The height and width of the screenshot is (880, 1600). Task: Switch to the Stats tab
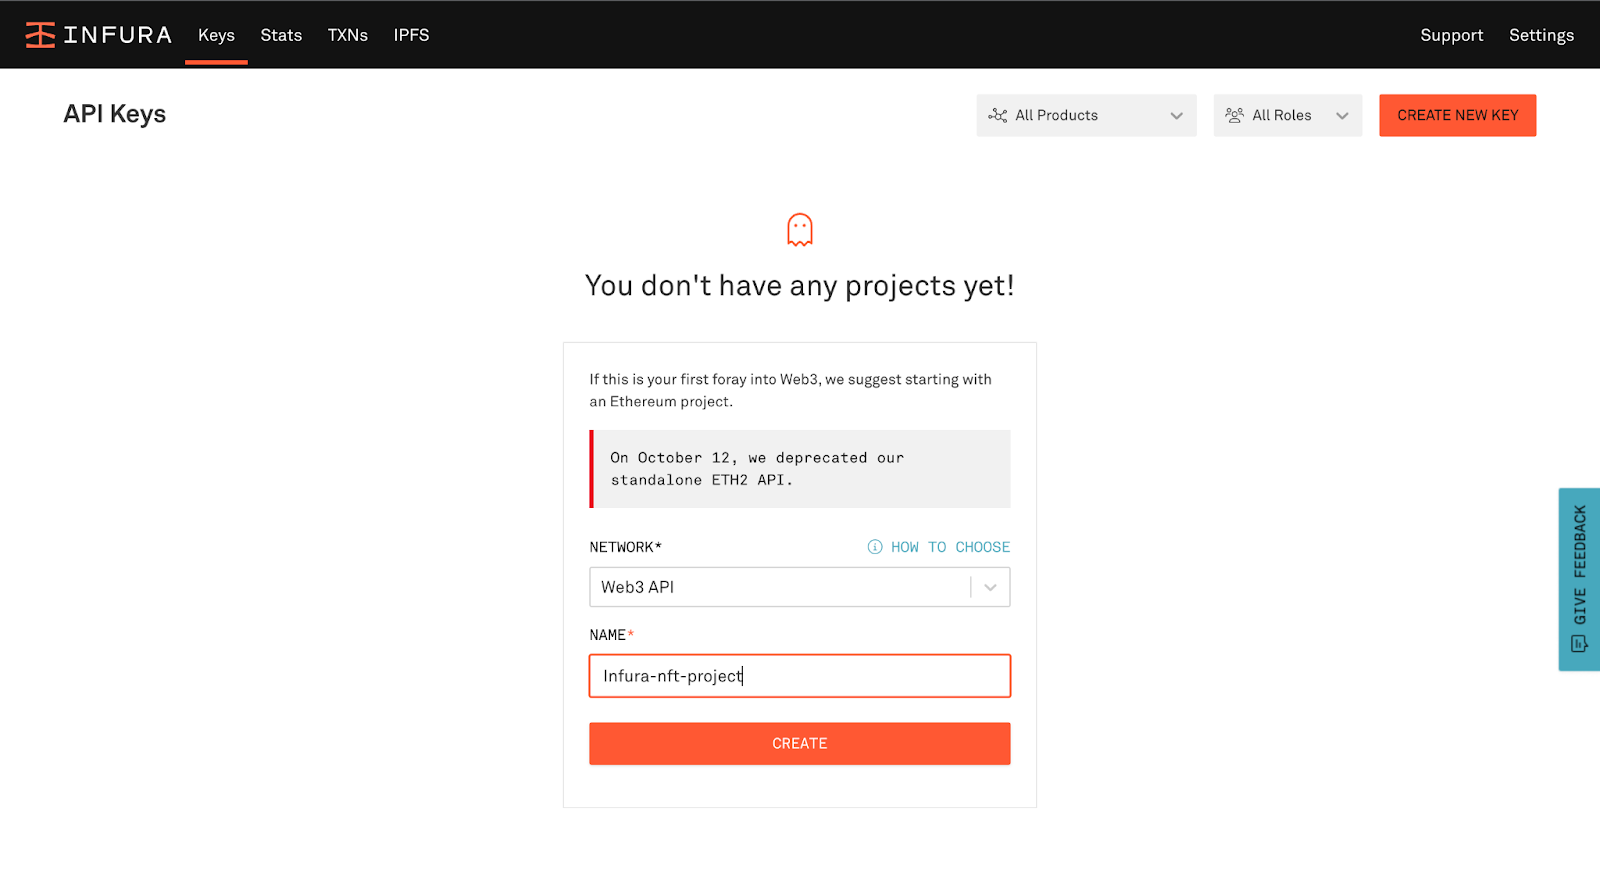[281, 35]
